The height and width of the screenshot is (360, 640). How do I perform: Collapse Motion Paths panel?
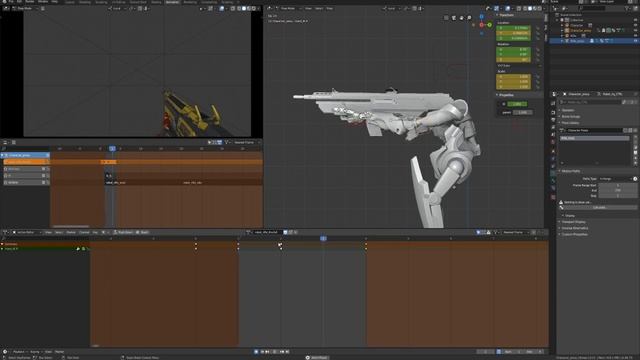tap(570, 171)
